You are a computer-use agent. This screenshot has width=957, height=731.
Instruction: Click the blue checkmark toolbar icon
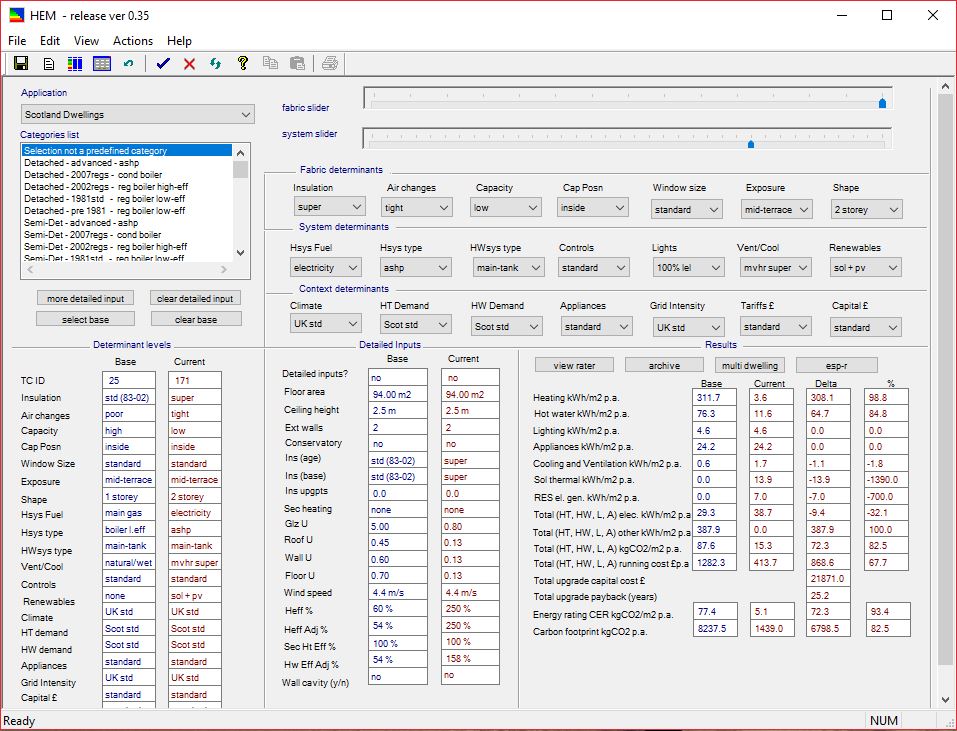point(163,64)
